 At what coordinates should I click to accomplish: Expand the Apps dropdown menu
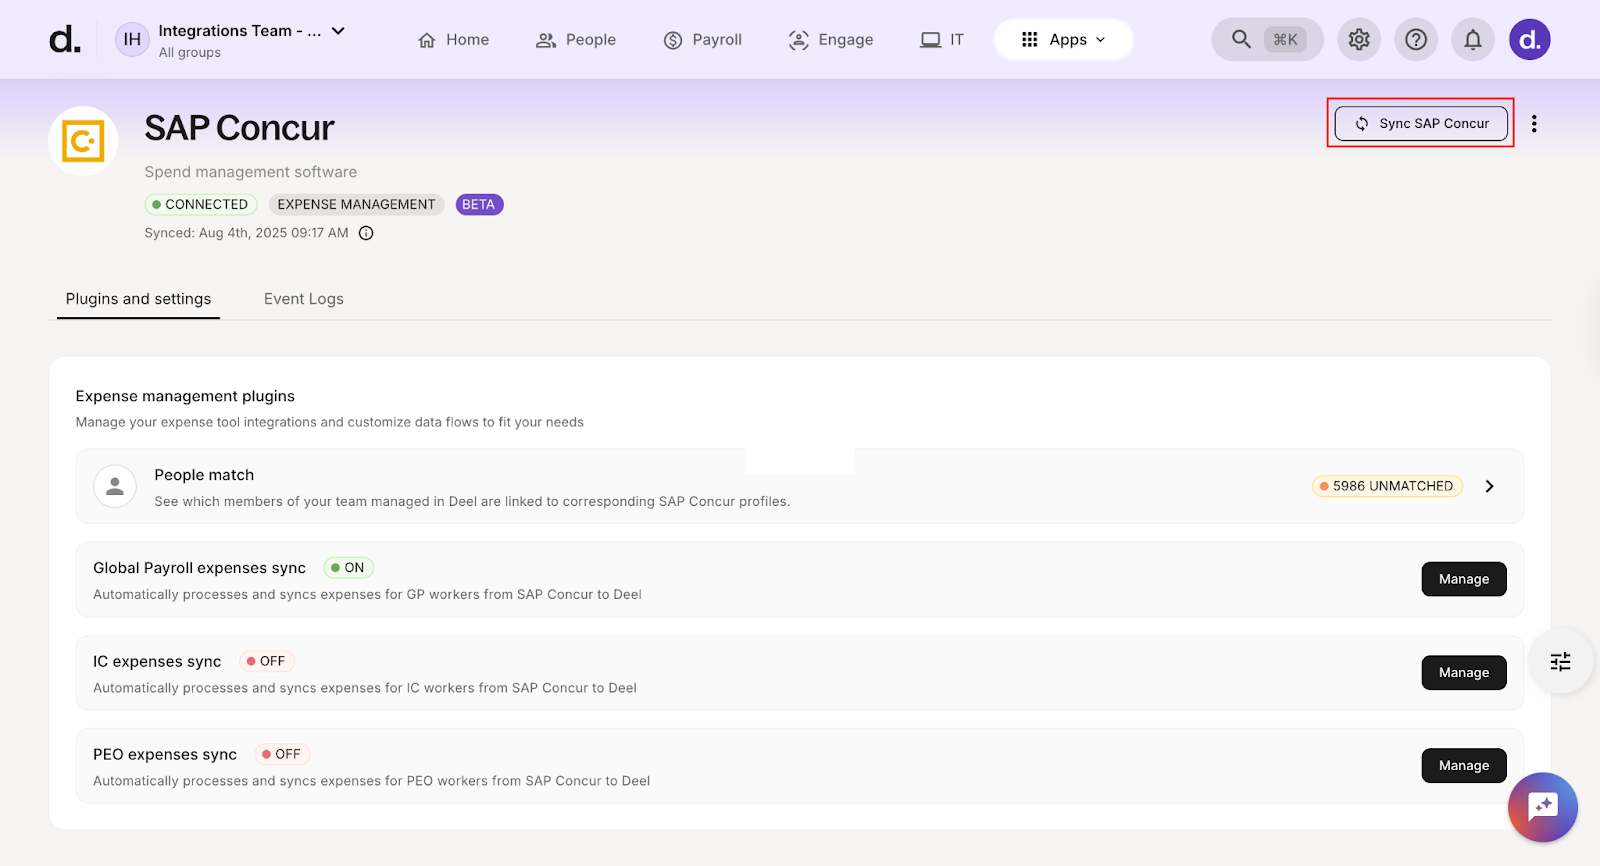pos(1063,40)
